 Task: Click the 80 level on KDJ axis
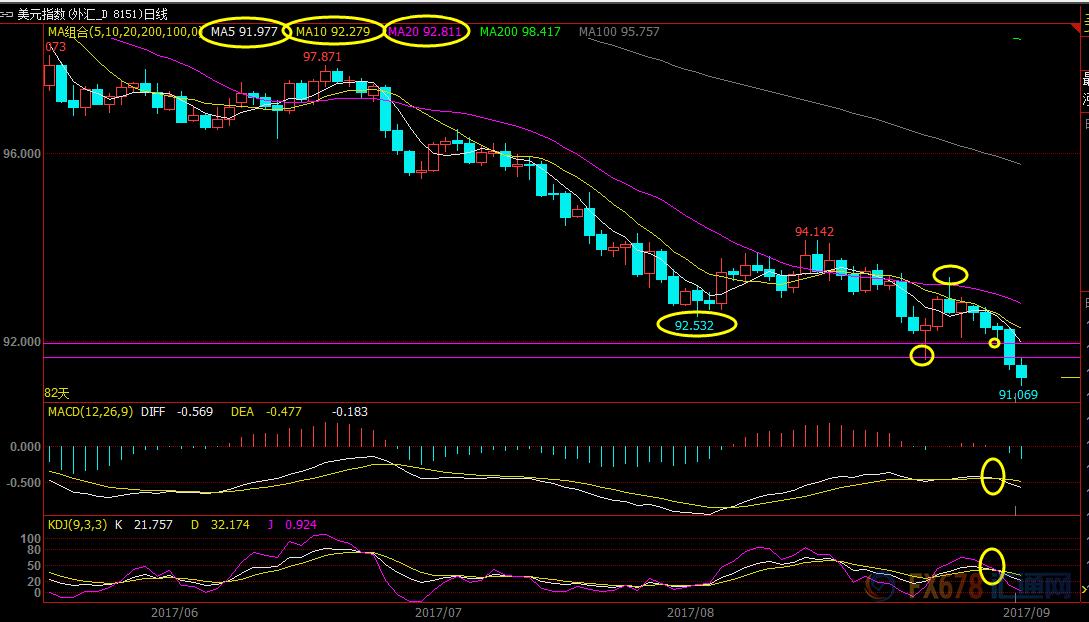click(34, 550)
